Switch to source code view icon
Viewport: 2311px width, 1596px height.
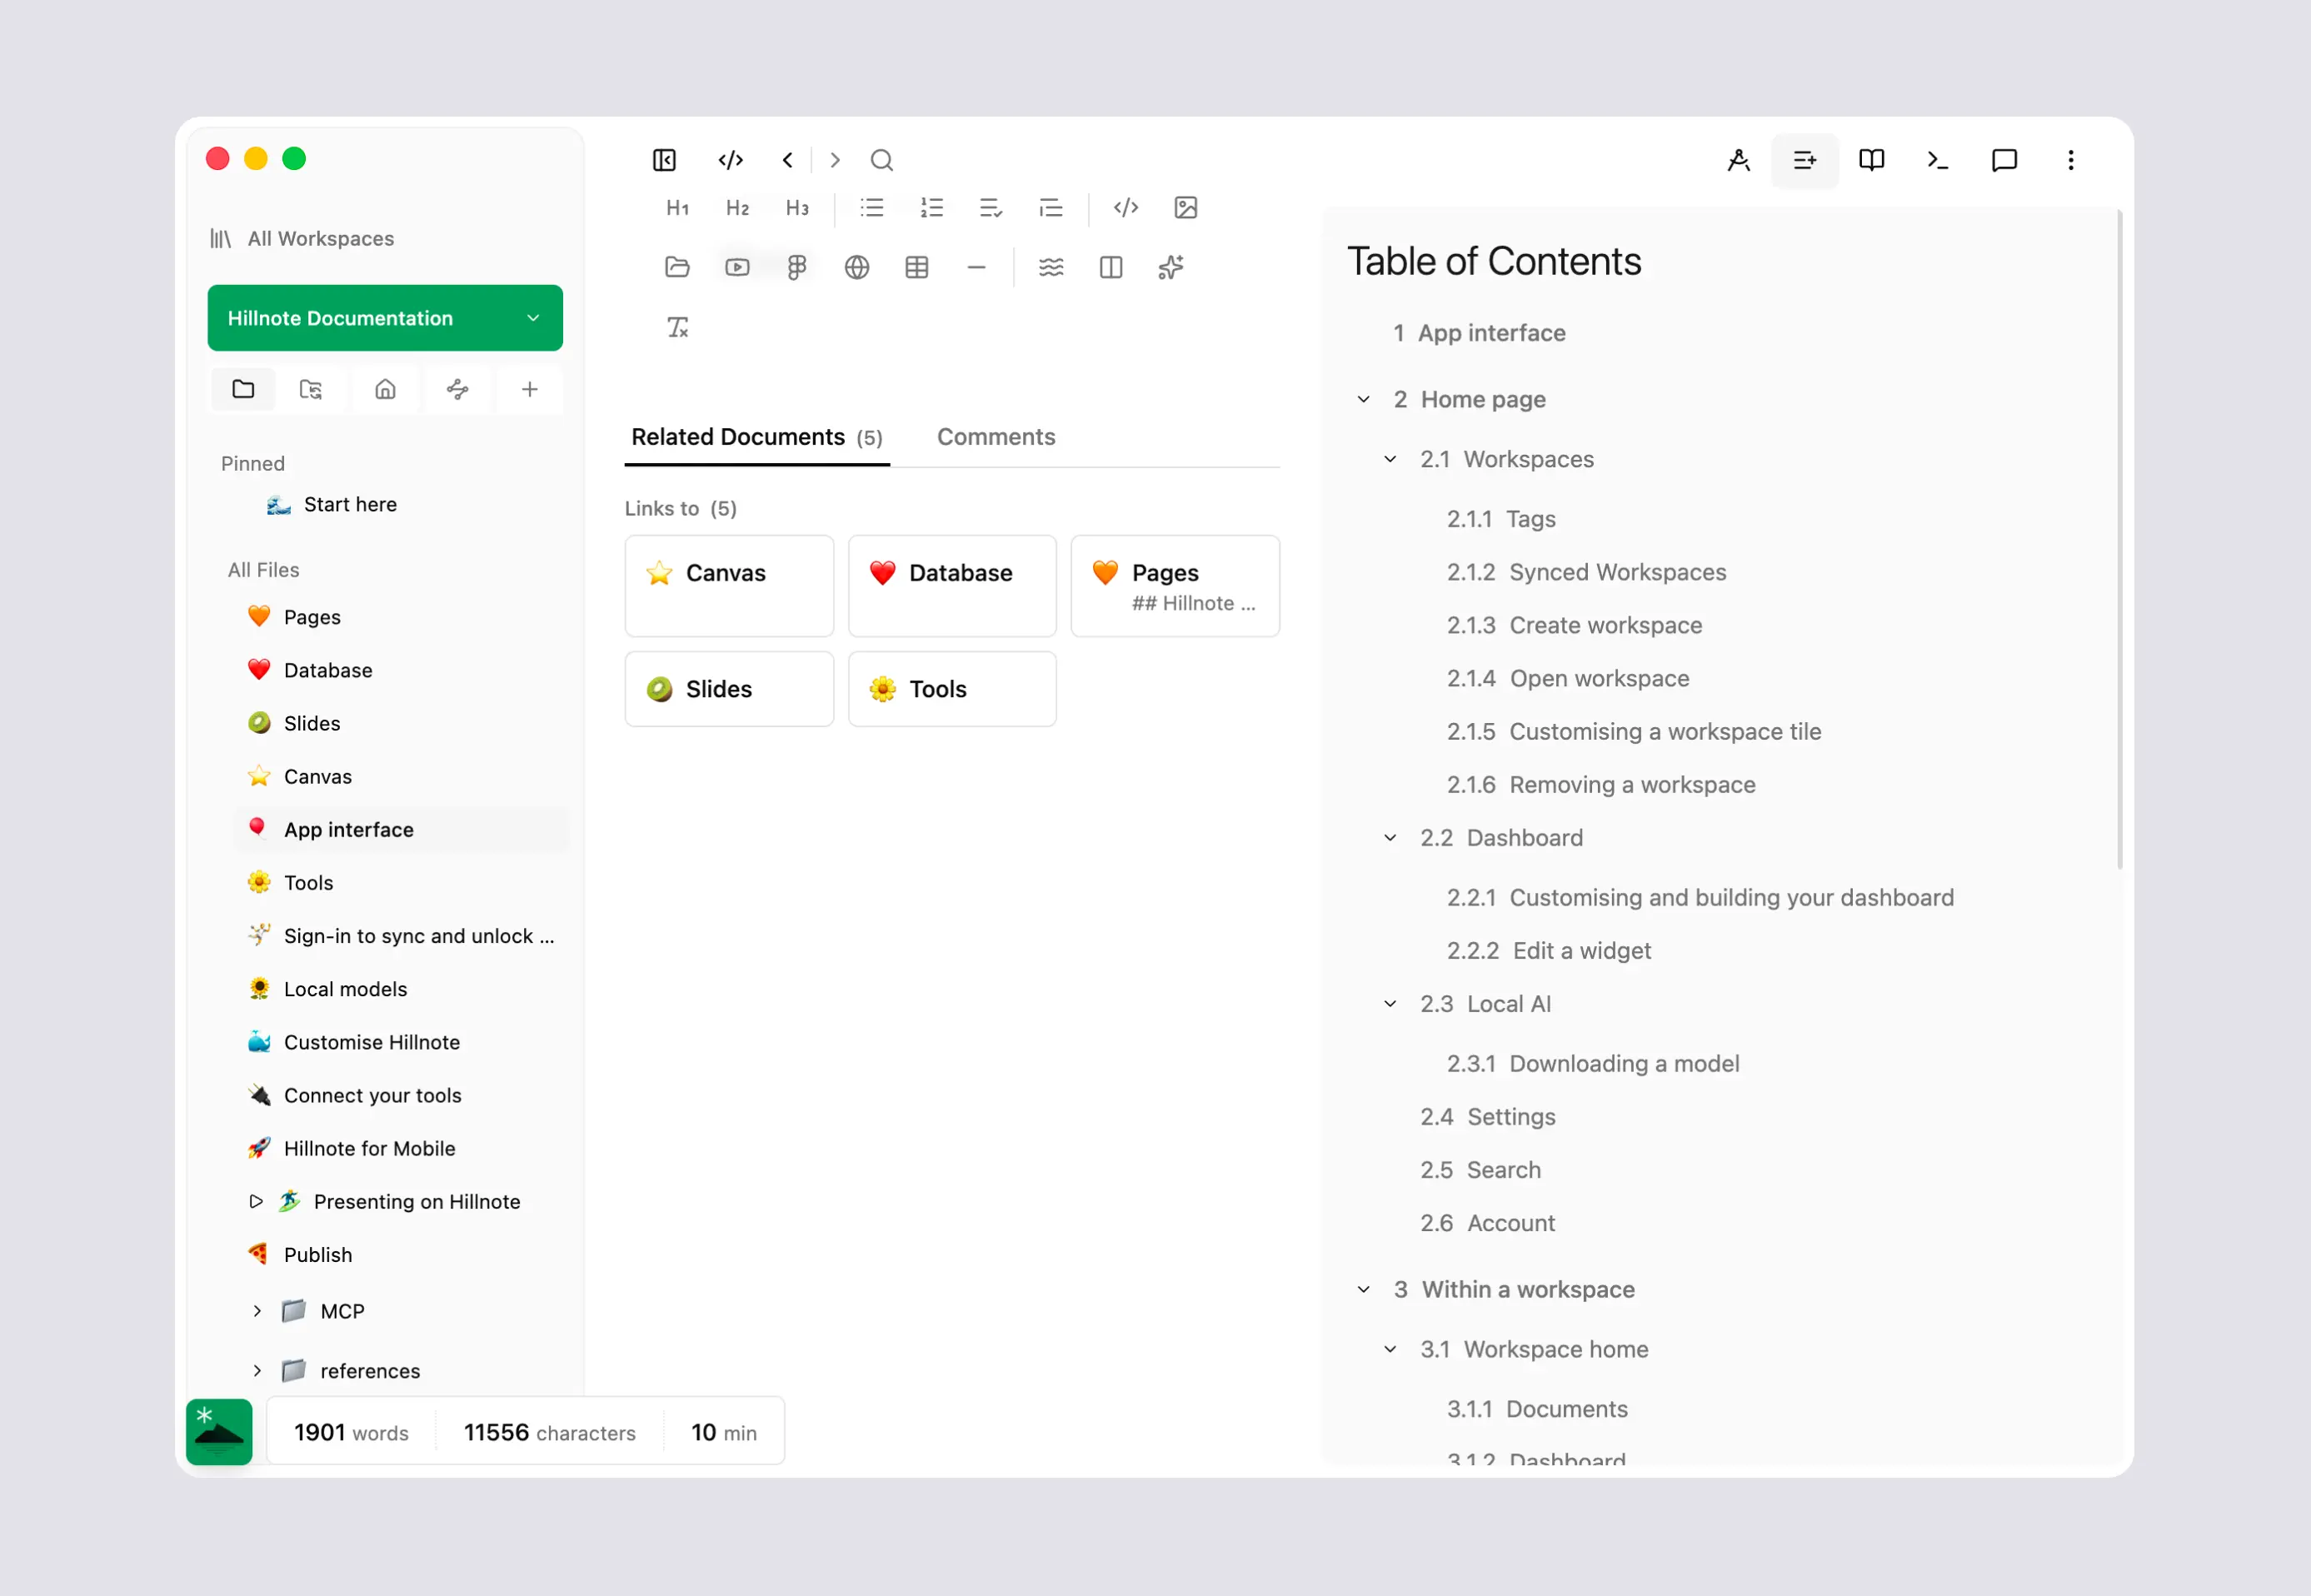pyautogui.click(x=731, y=160)
